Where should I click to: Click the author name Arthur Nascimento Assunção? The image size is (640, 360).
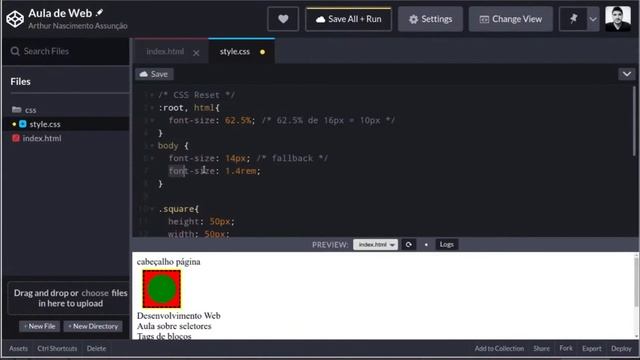coord(78,26)
